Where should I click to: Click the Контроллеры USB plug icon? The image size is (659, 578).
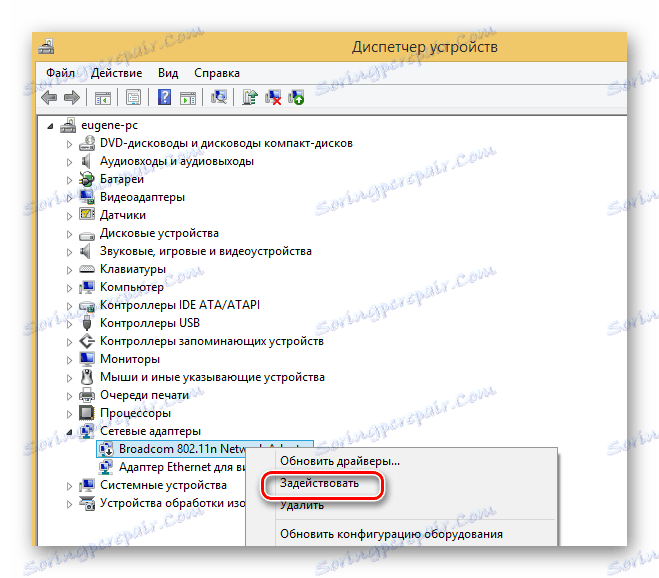point(87,323)
